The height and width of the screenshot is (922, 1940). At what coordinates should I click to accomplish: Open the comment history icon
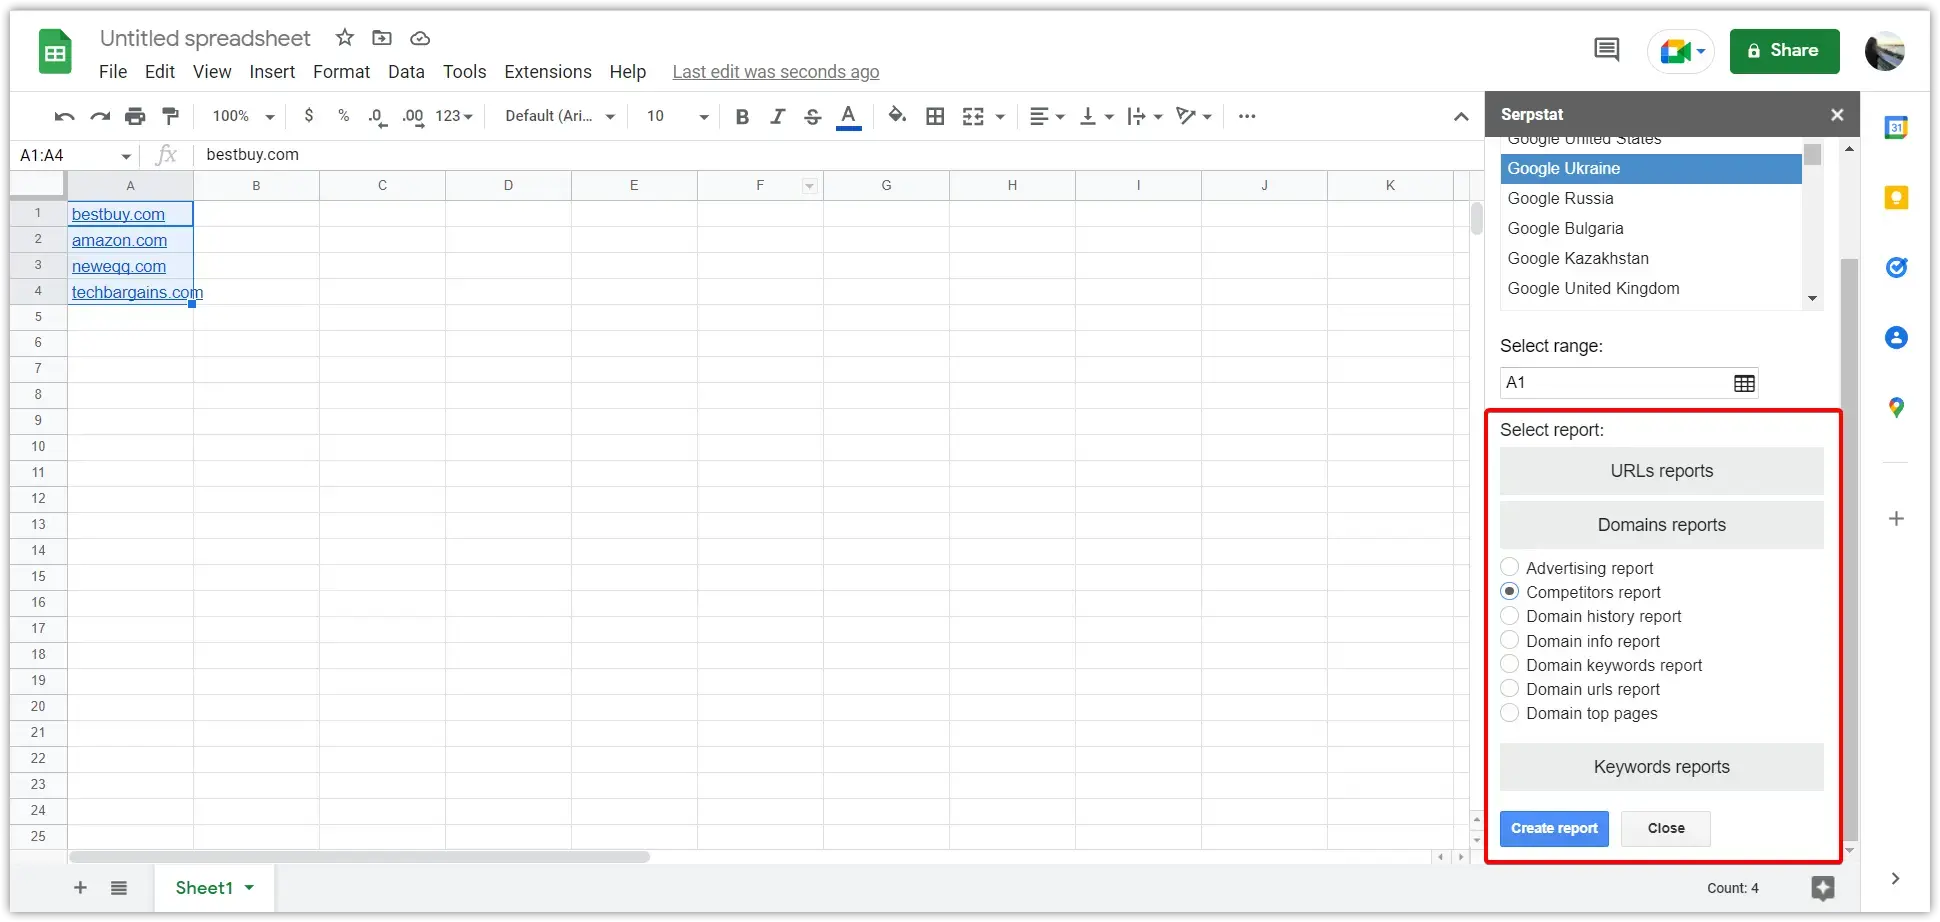1607,49
